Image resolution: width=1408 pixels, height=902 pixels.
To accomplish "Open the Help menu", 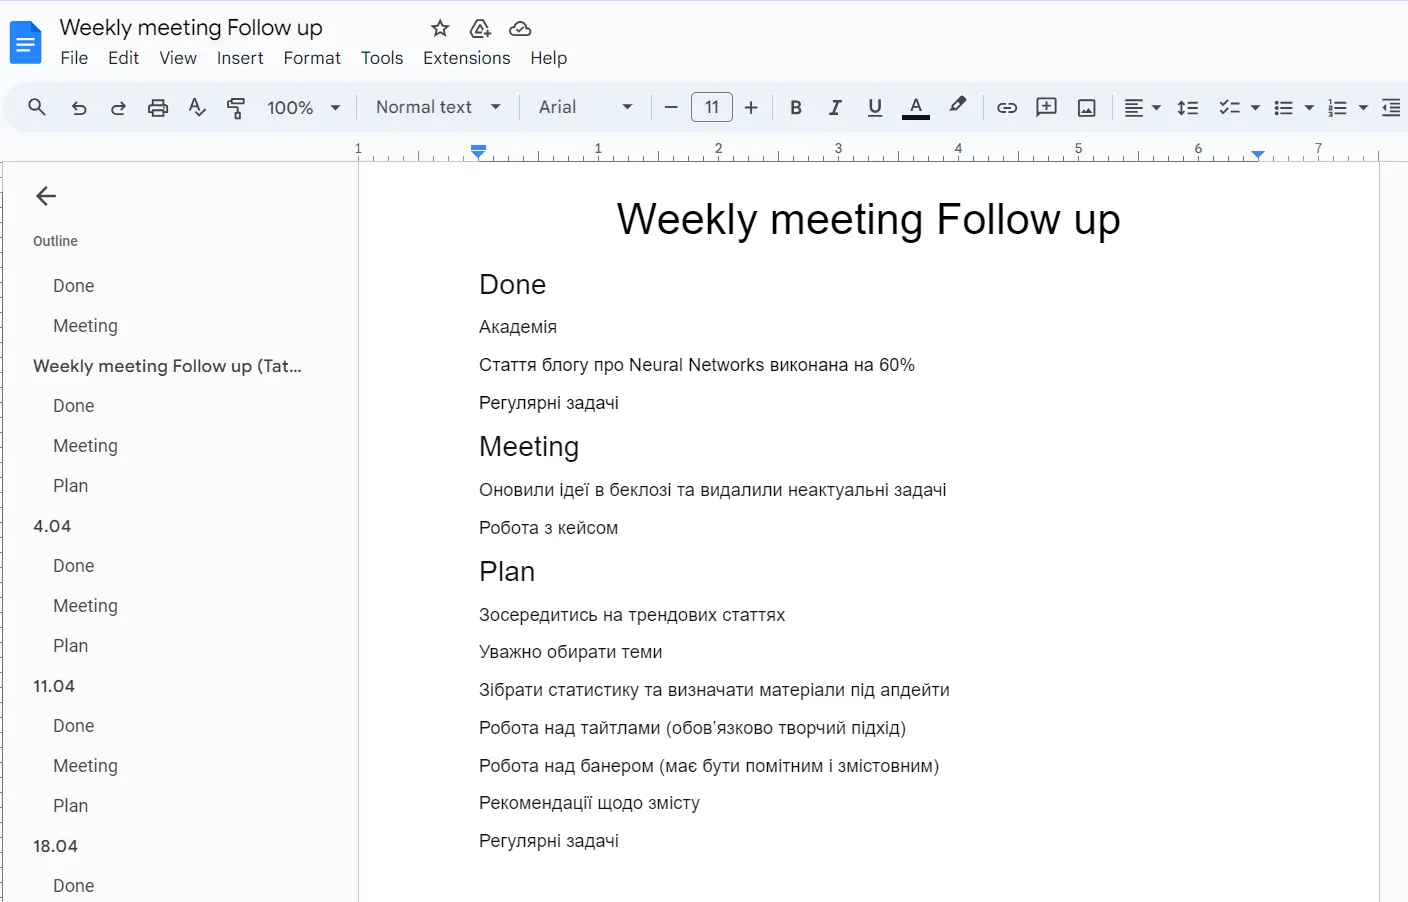I will pyautogui.click(x=548, y=58).
